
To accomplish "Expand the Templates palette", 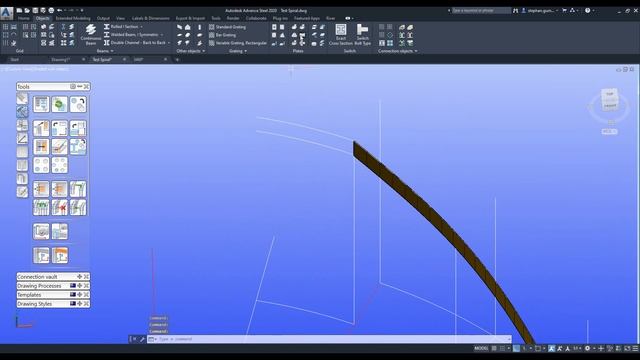I will [80, 294].
